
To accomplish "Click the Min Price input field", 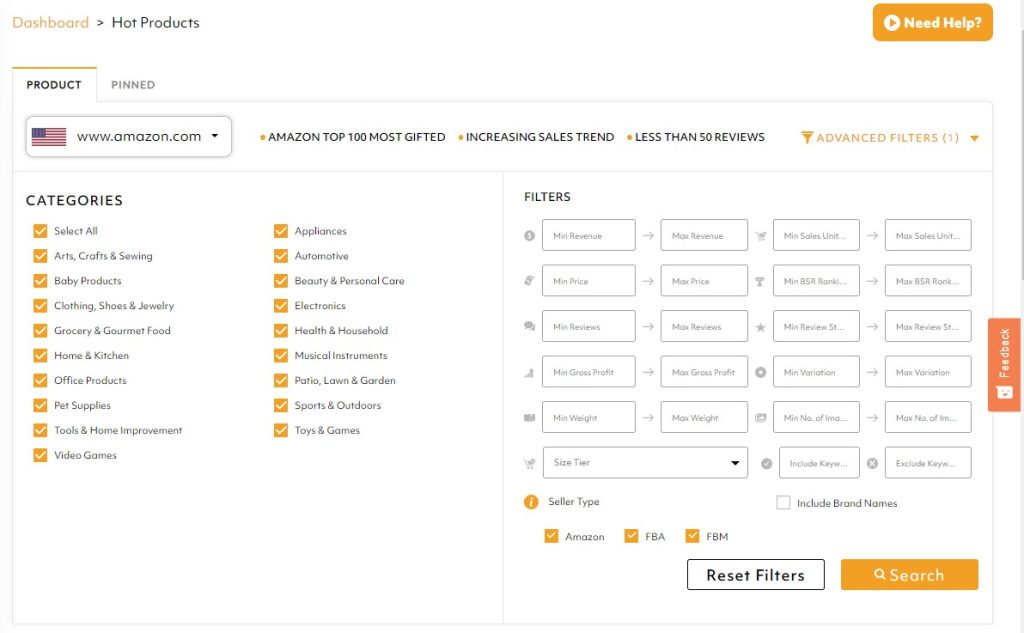I will click(x=588, y=281).
